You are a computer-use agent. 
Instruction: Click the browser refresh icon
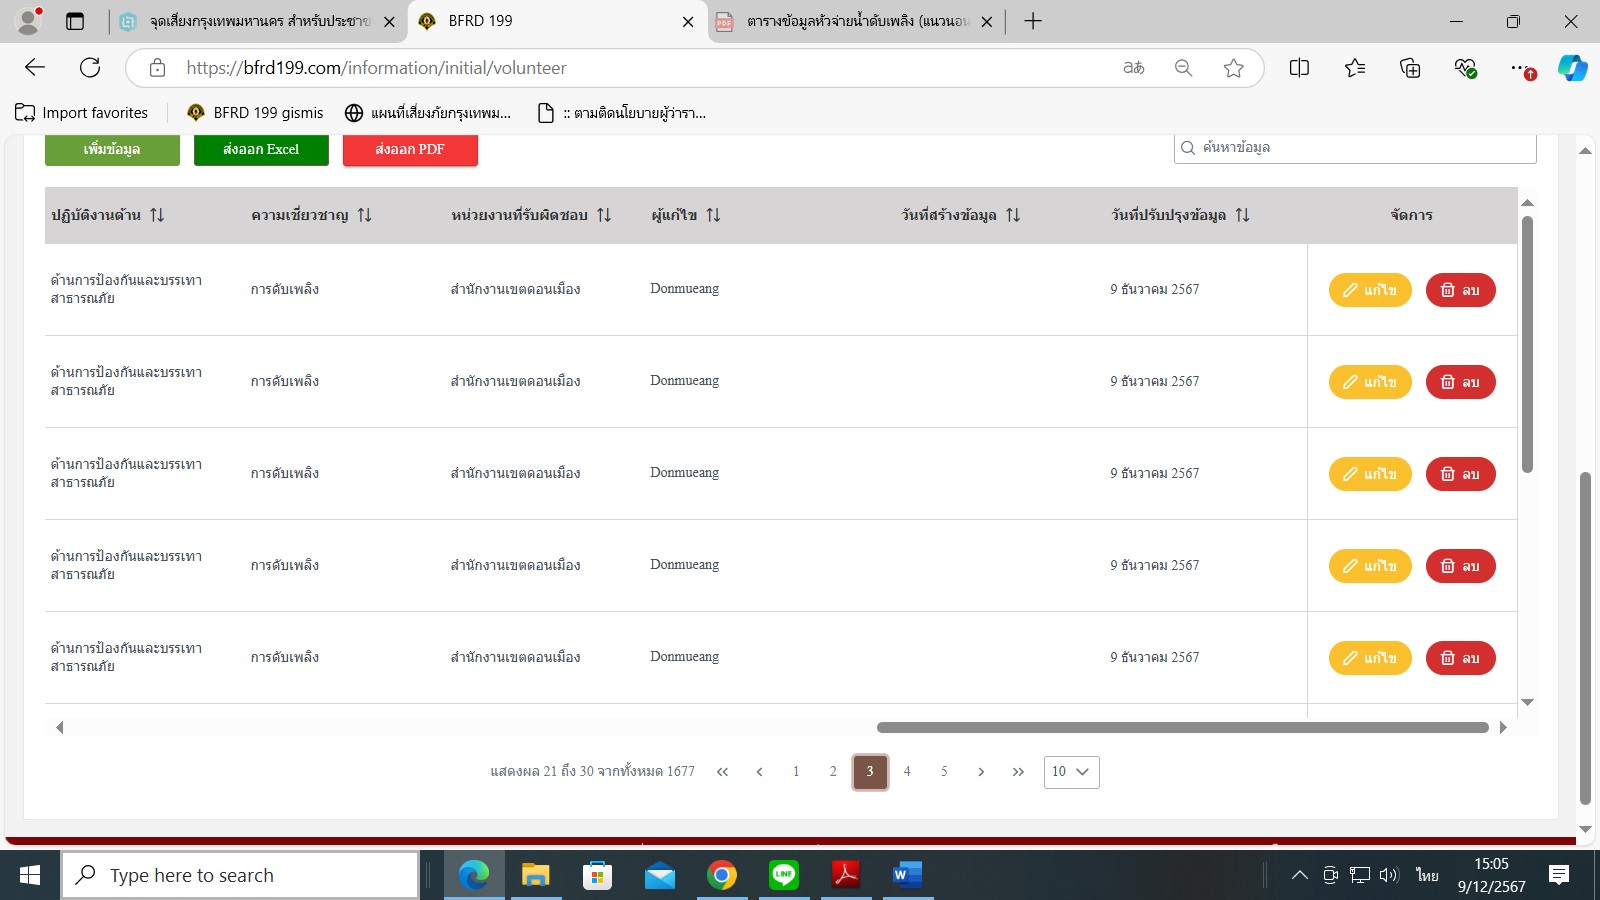click(x=90, y=68)
